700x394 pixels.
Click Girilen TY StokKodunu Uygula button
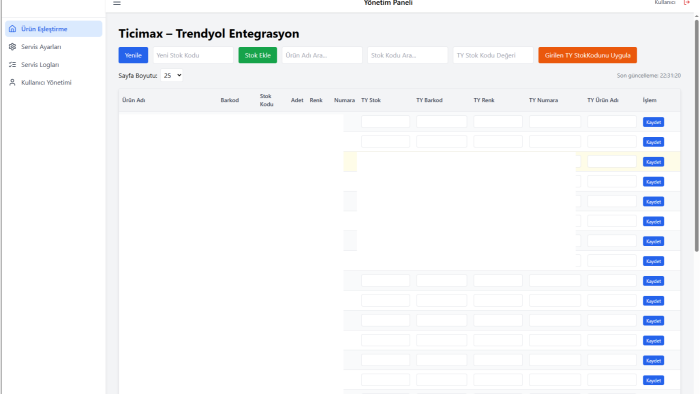588,55
